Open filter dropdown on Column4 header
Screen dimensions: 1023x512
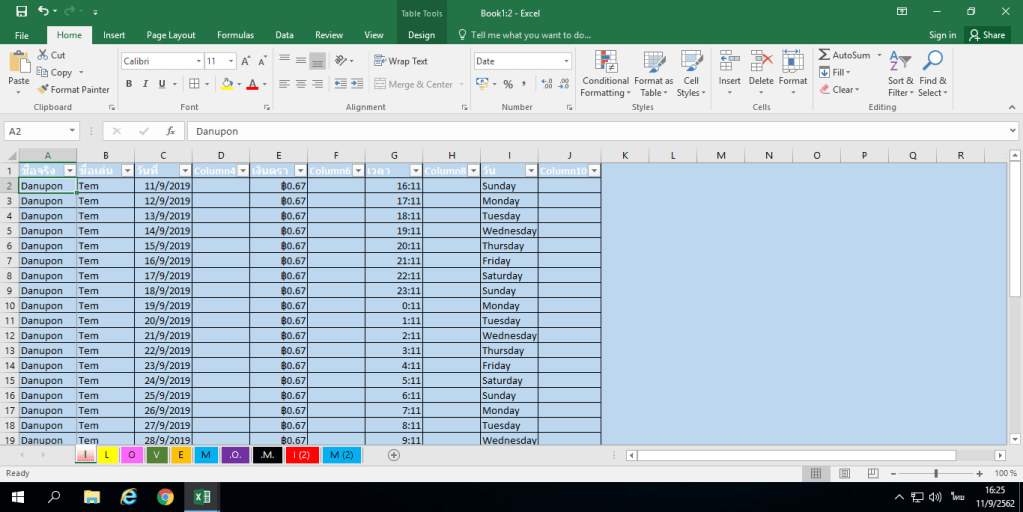(241, 171)
